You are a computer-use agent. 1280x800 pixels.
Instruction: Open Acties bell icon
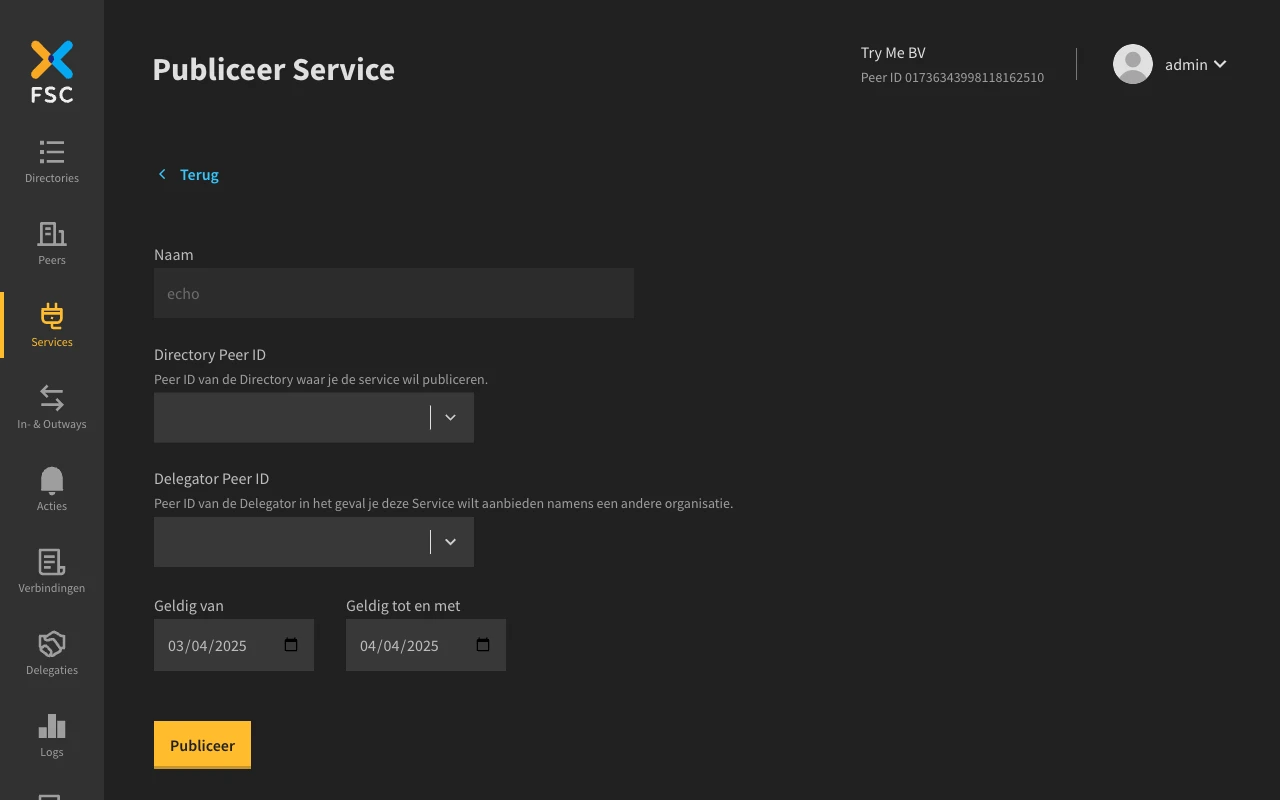coord(52,481)
